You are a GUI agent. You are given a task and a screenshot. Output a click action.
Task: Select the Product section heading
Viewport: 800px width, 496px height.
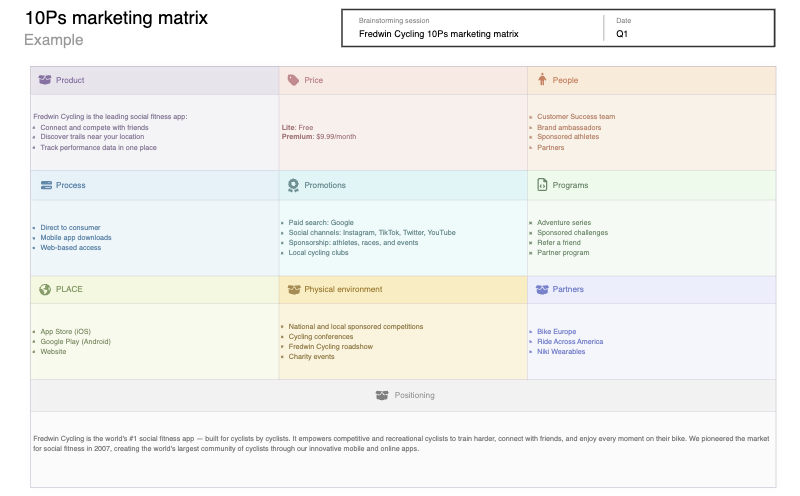(x=70, y=80)
